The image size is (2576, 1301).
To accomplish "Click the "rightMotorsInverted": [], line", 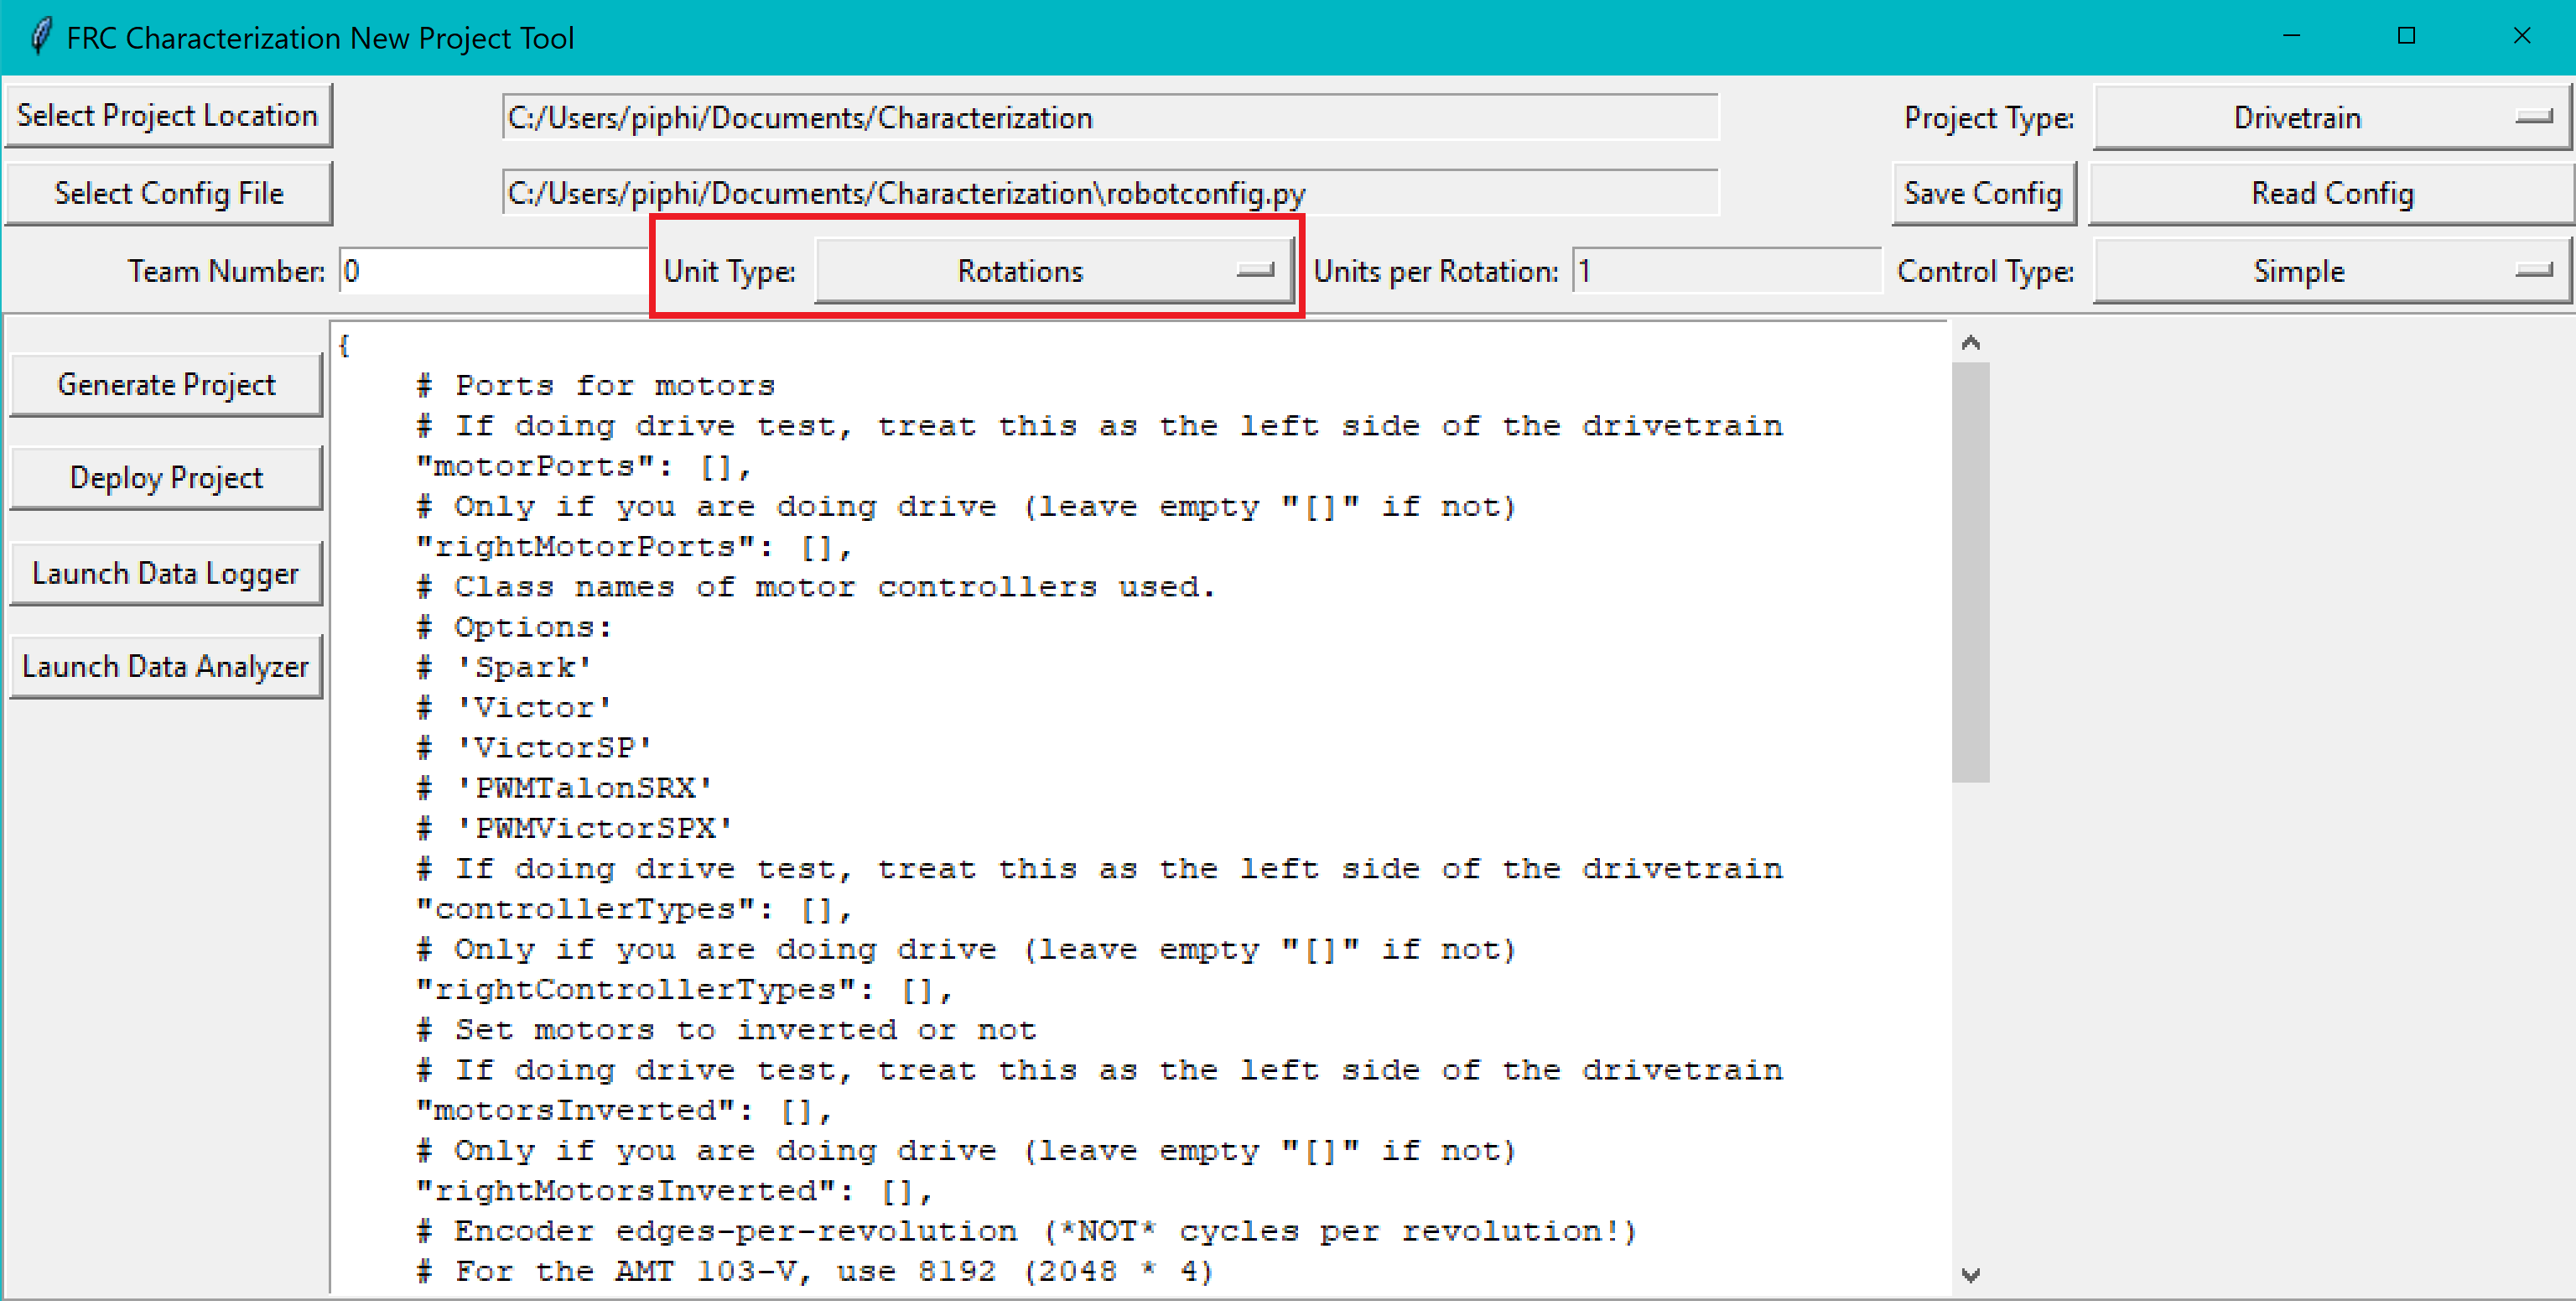I will pyautogui.click(x=674, y=1191).
